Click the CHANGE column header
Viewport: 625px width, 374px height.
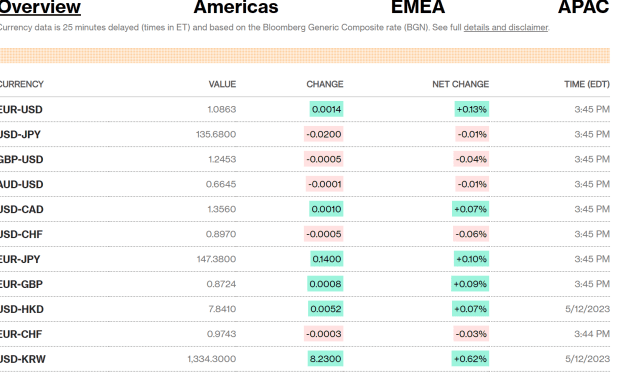[x=324, y=84]
